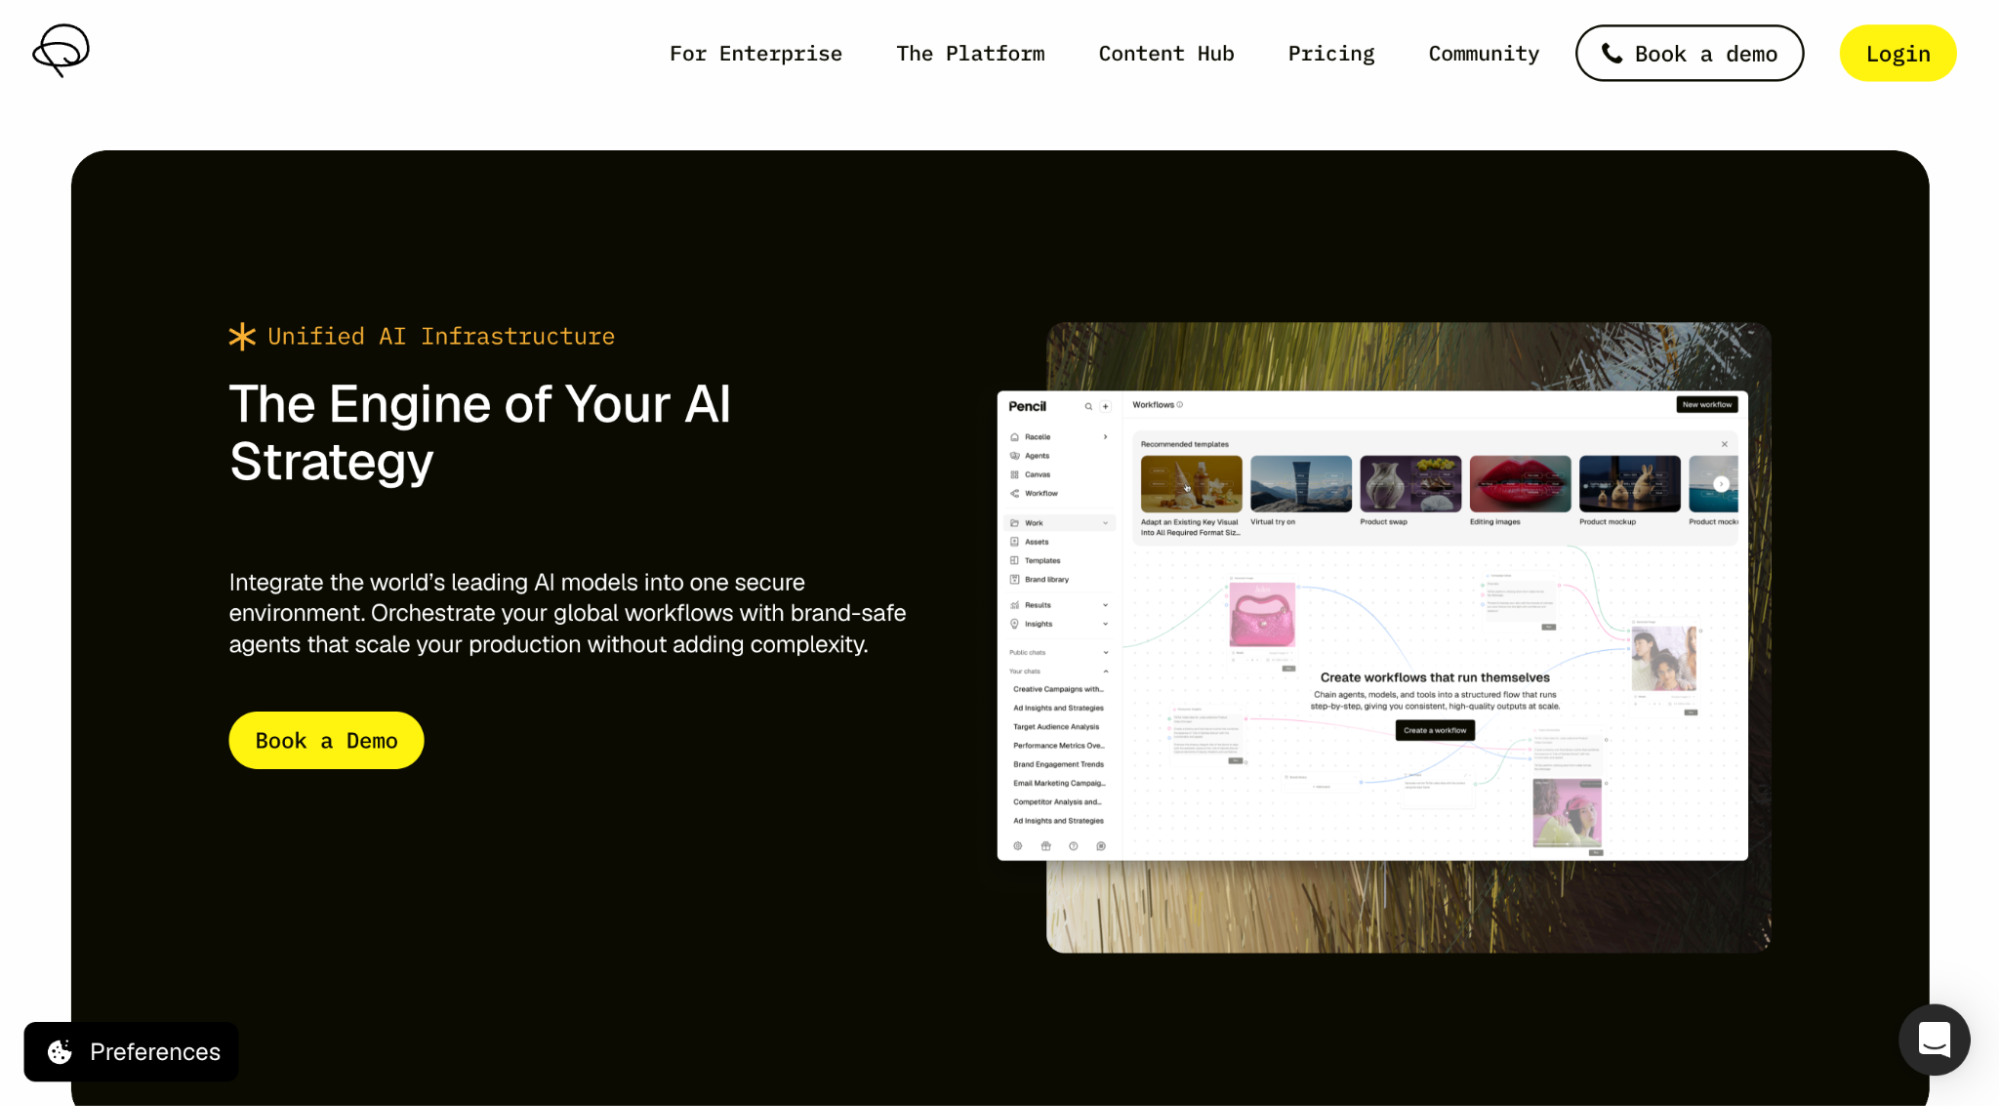Image resolution: width=1999 pixels, height=1106 pixels.
Task: Click the yellow Book a Demo button
Action: (326, 741)
